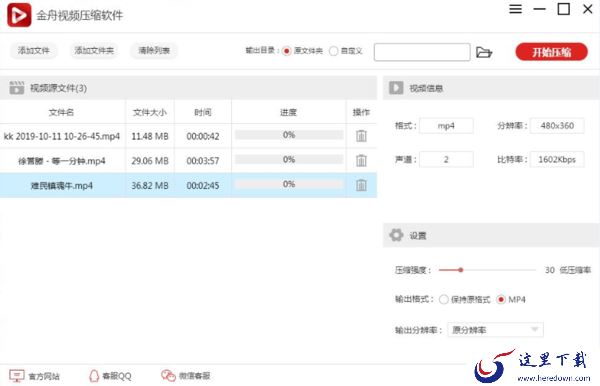Open the 微信客服 link

[x=194, y=376]
